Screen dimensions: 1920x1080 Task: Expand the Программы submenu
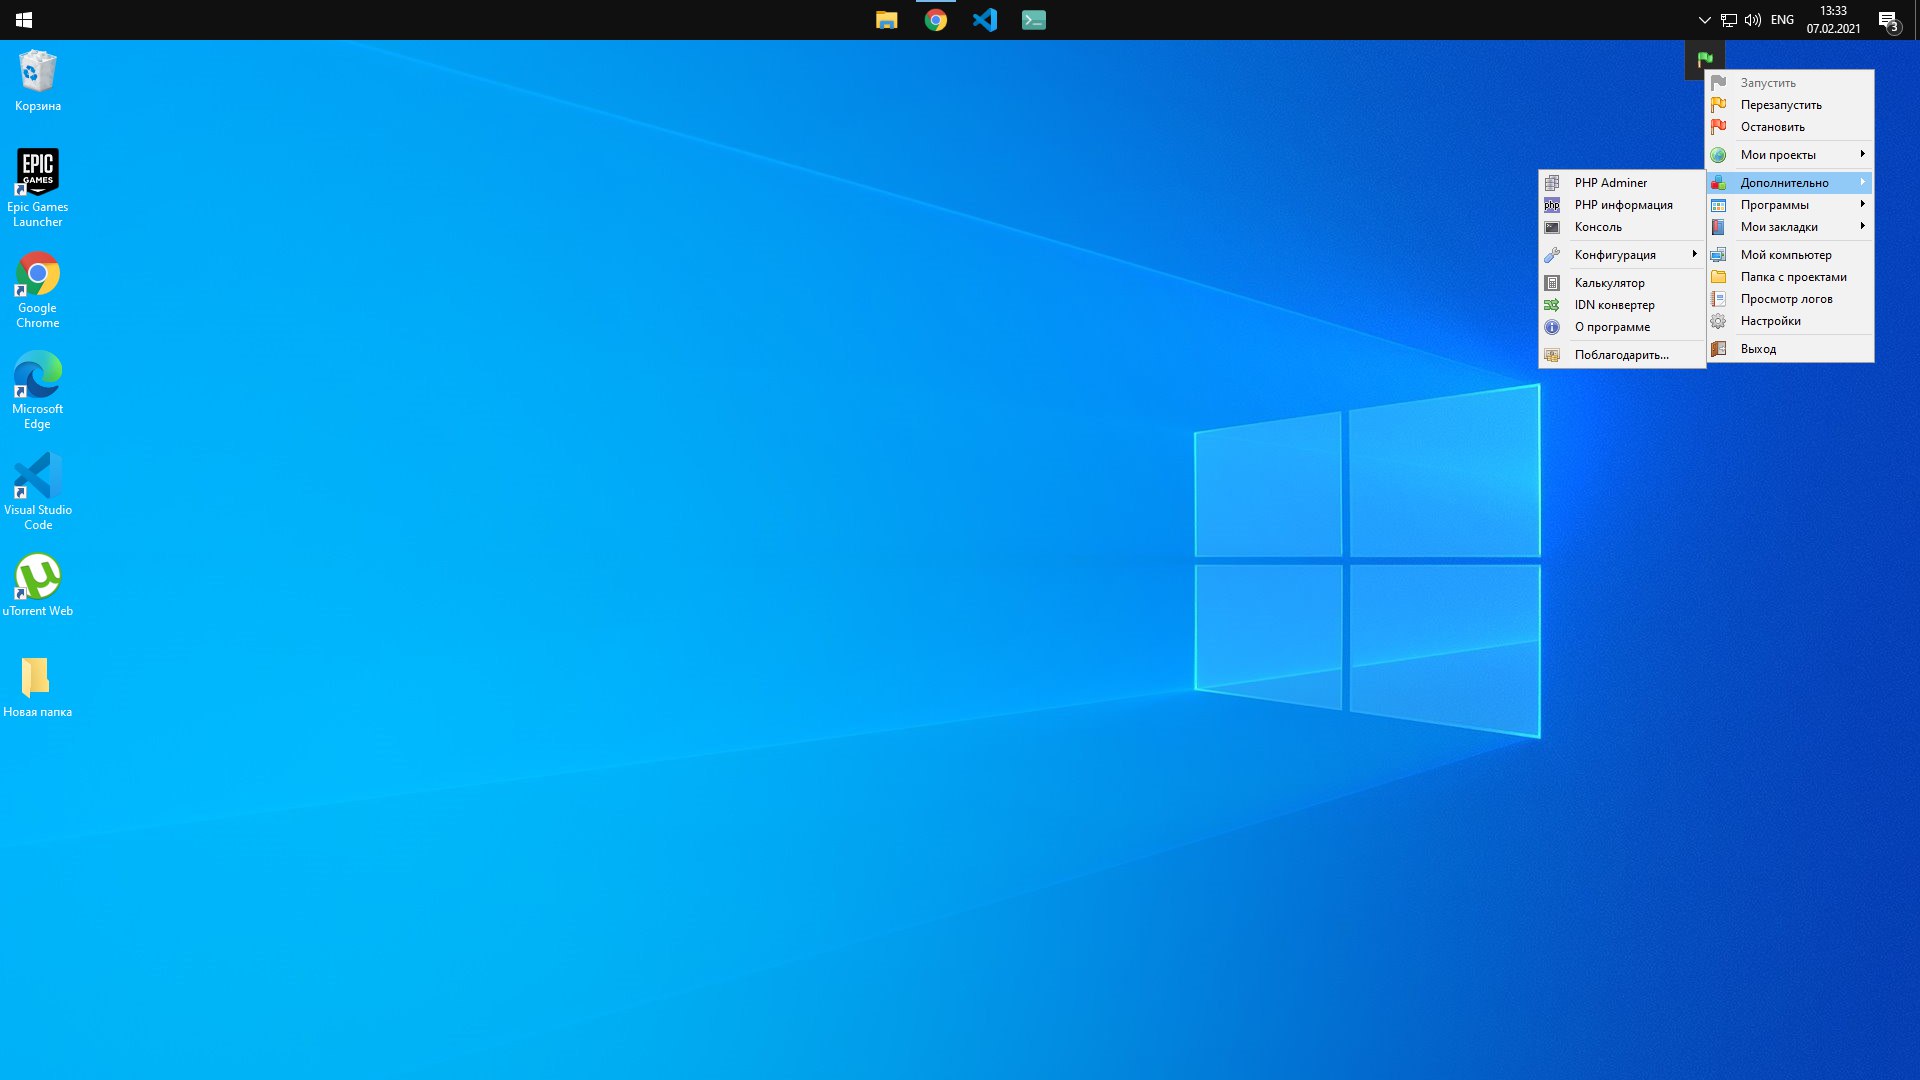tap(1774, 205)
